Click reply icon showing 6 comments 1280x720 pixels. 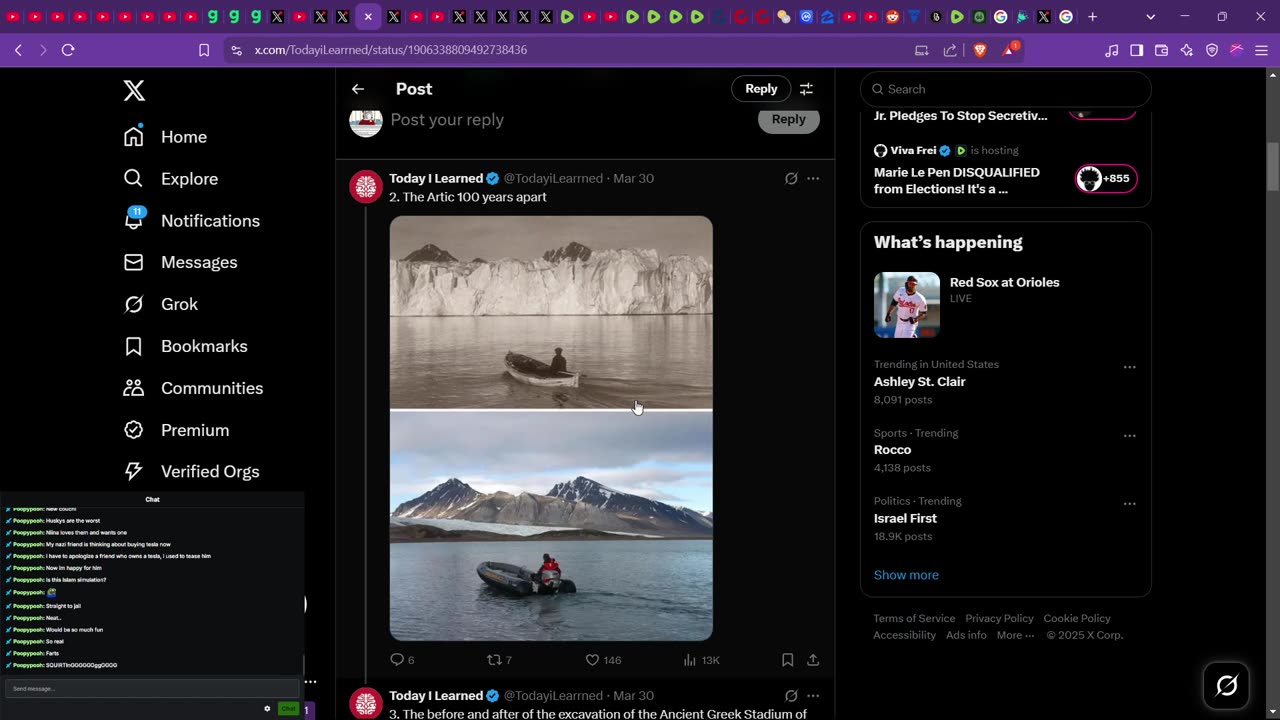pyautogui.click(x=402, y=660)
